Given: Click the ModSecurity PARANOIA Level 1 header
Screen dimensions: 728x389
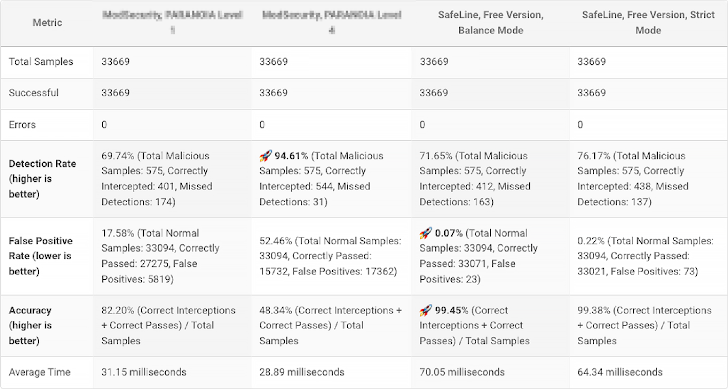Looking at the screenshot, I should click(172, 22).
